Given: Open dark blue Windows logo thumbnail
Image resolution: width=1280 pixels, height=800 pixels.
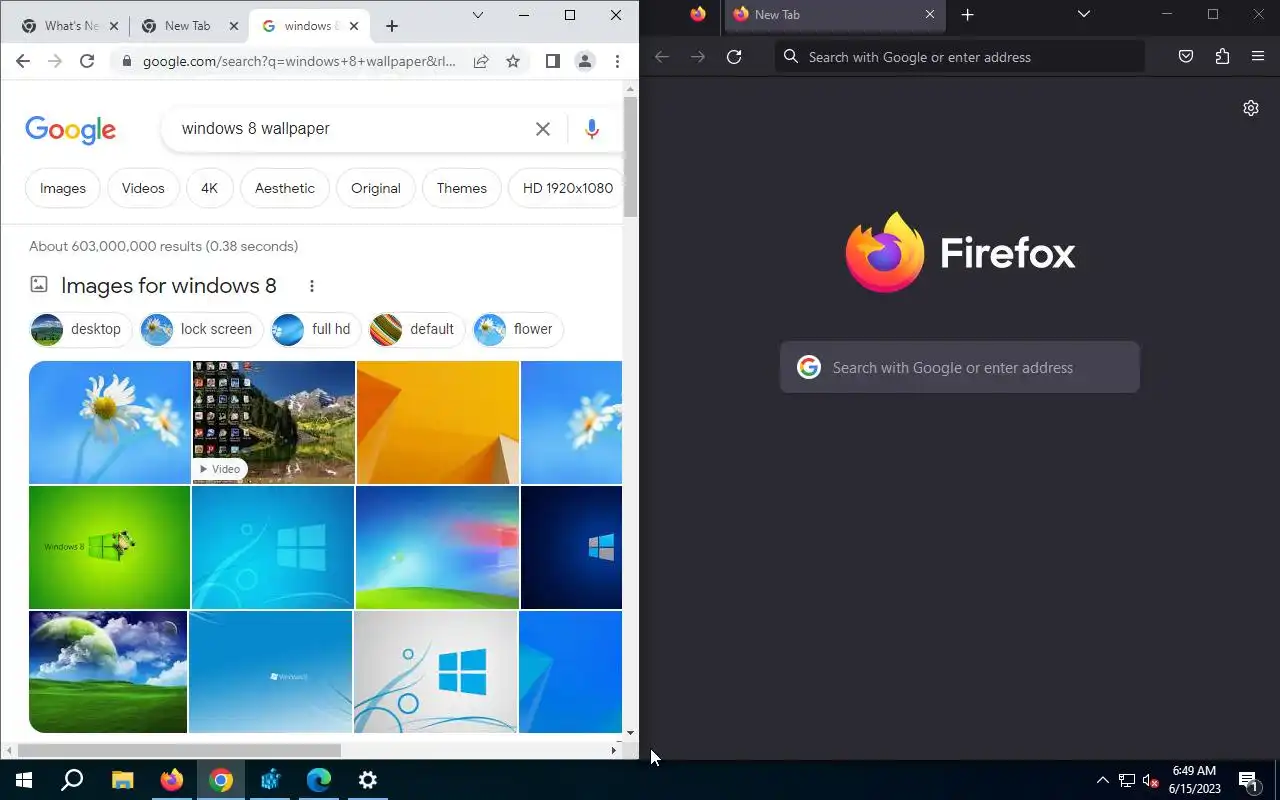Looking at the screenshot, I should (571, 547).
